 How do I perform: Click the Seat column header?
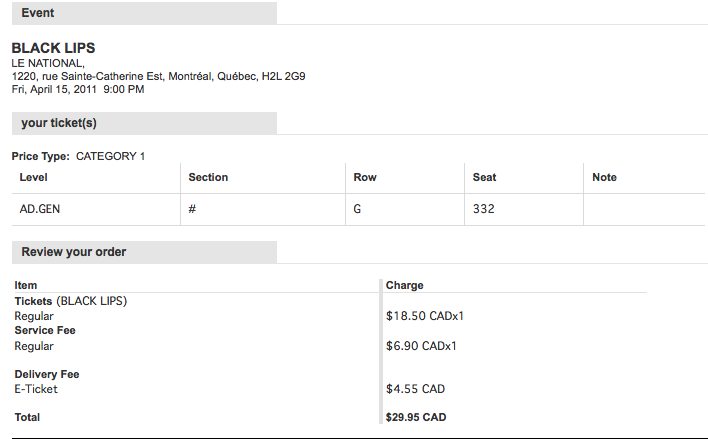485,177
